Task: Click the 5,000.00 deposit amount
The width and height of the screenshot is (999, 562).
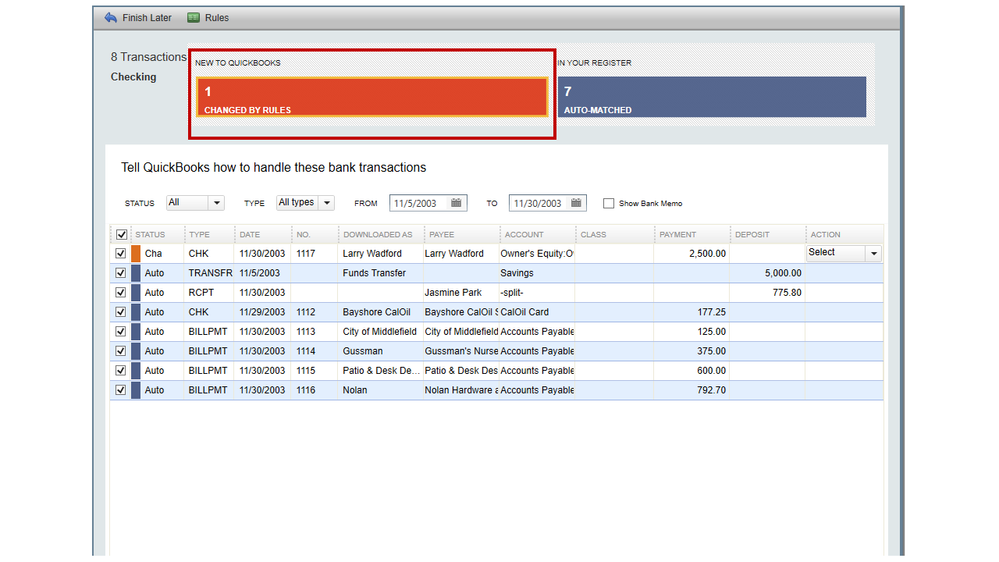Action: click(783, 273)
